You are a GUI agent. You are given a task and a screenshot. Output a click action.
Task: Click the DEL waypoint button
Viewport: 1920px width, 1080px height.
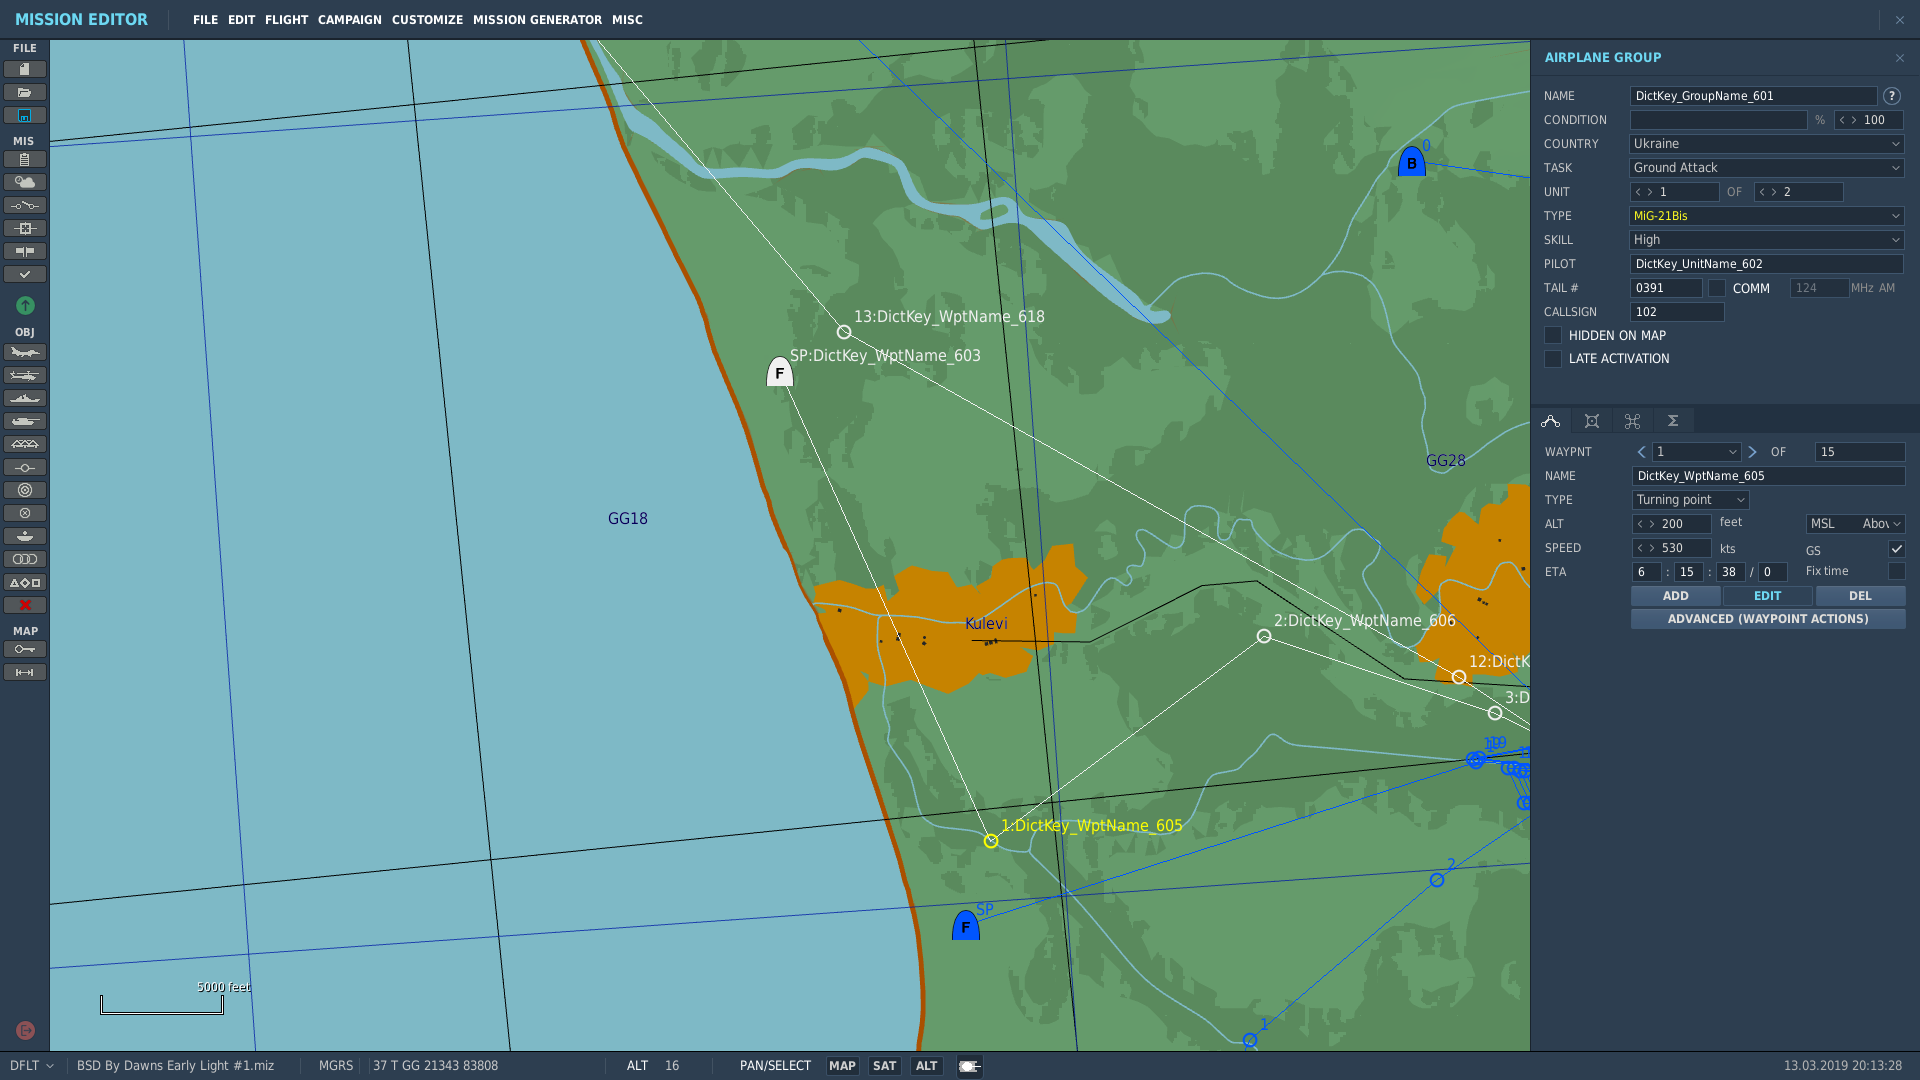tap(1860, 596)
